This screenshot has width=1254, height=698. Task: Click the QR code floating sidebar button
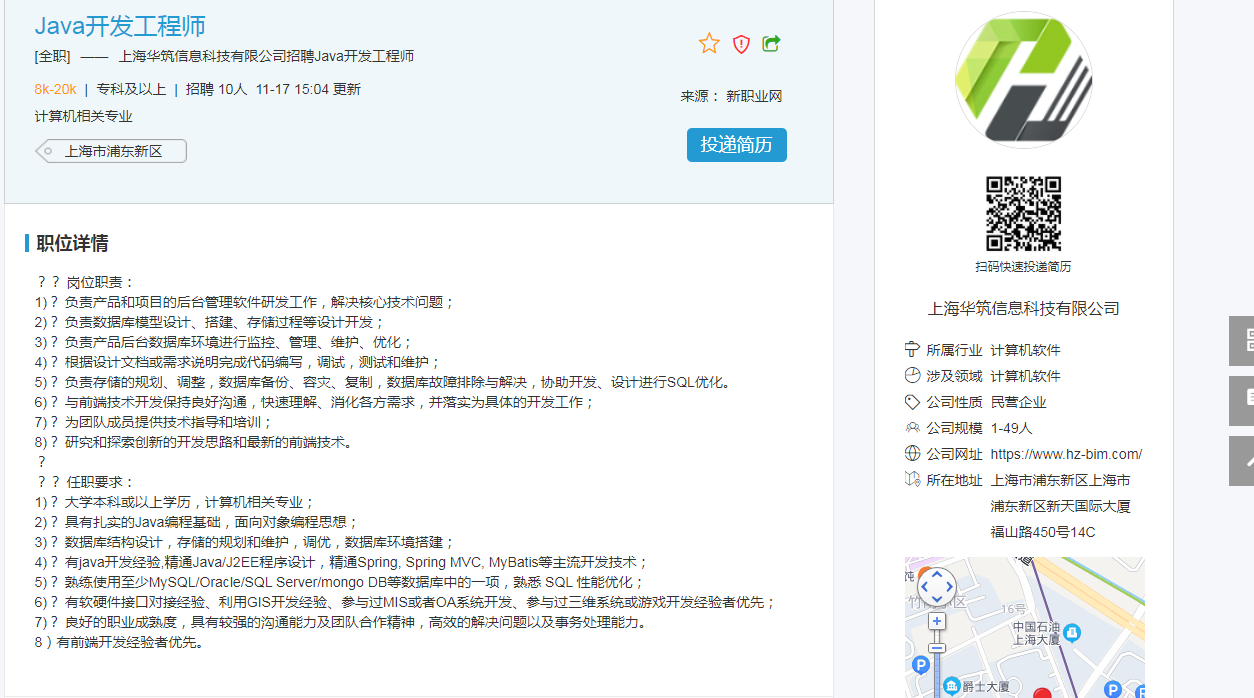1242,340
